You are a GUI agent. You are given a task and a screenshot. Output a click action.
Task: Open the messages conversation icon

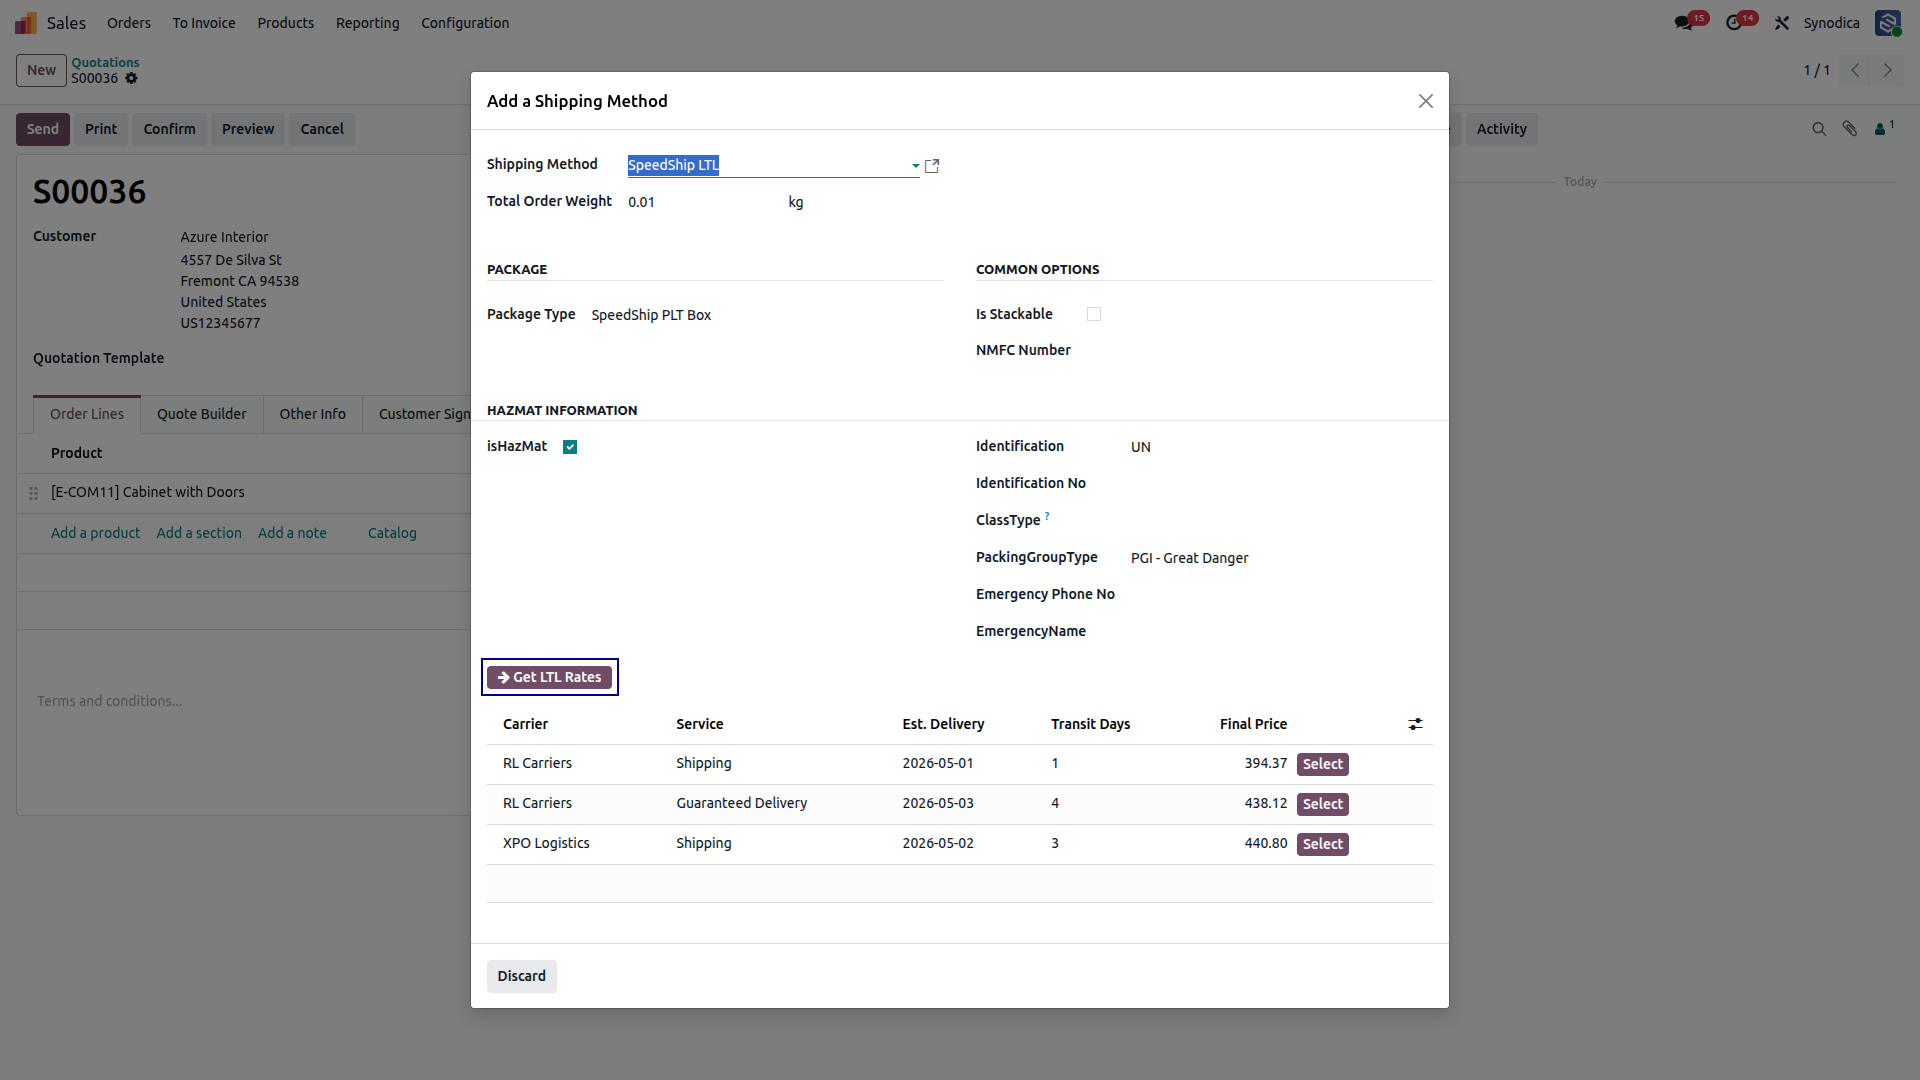1684,22
